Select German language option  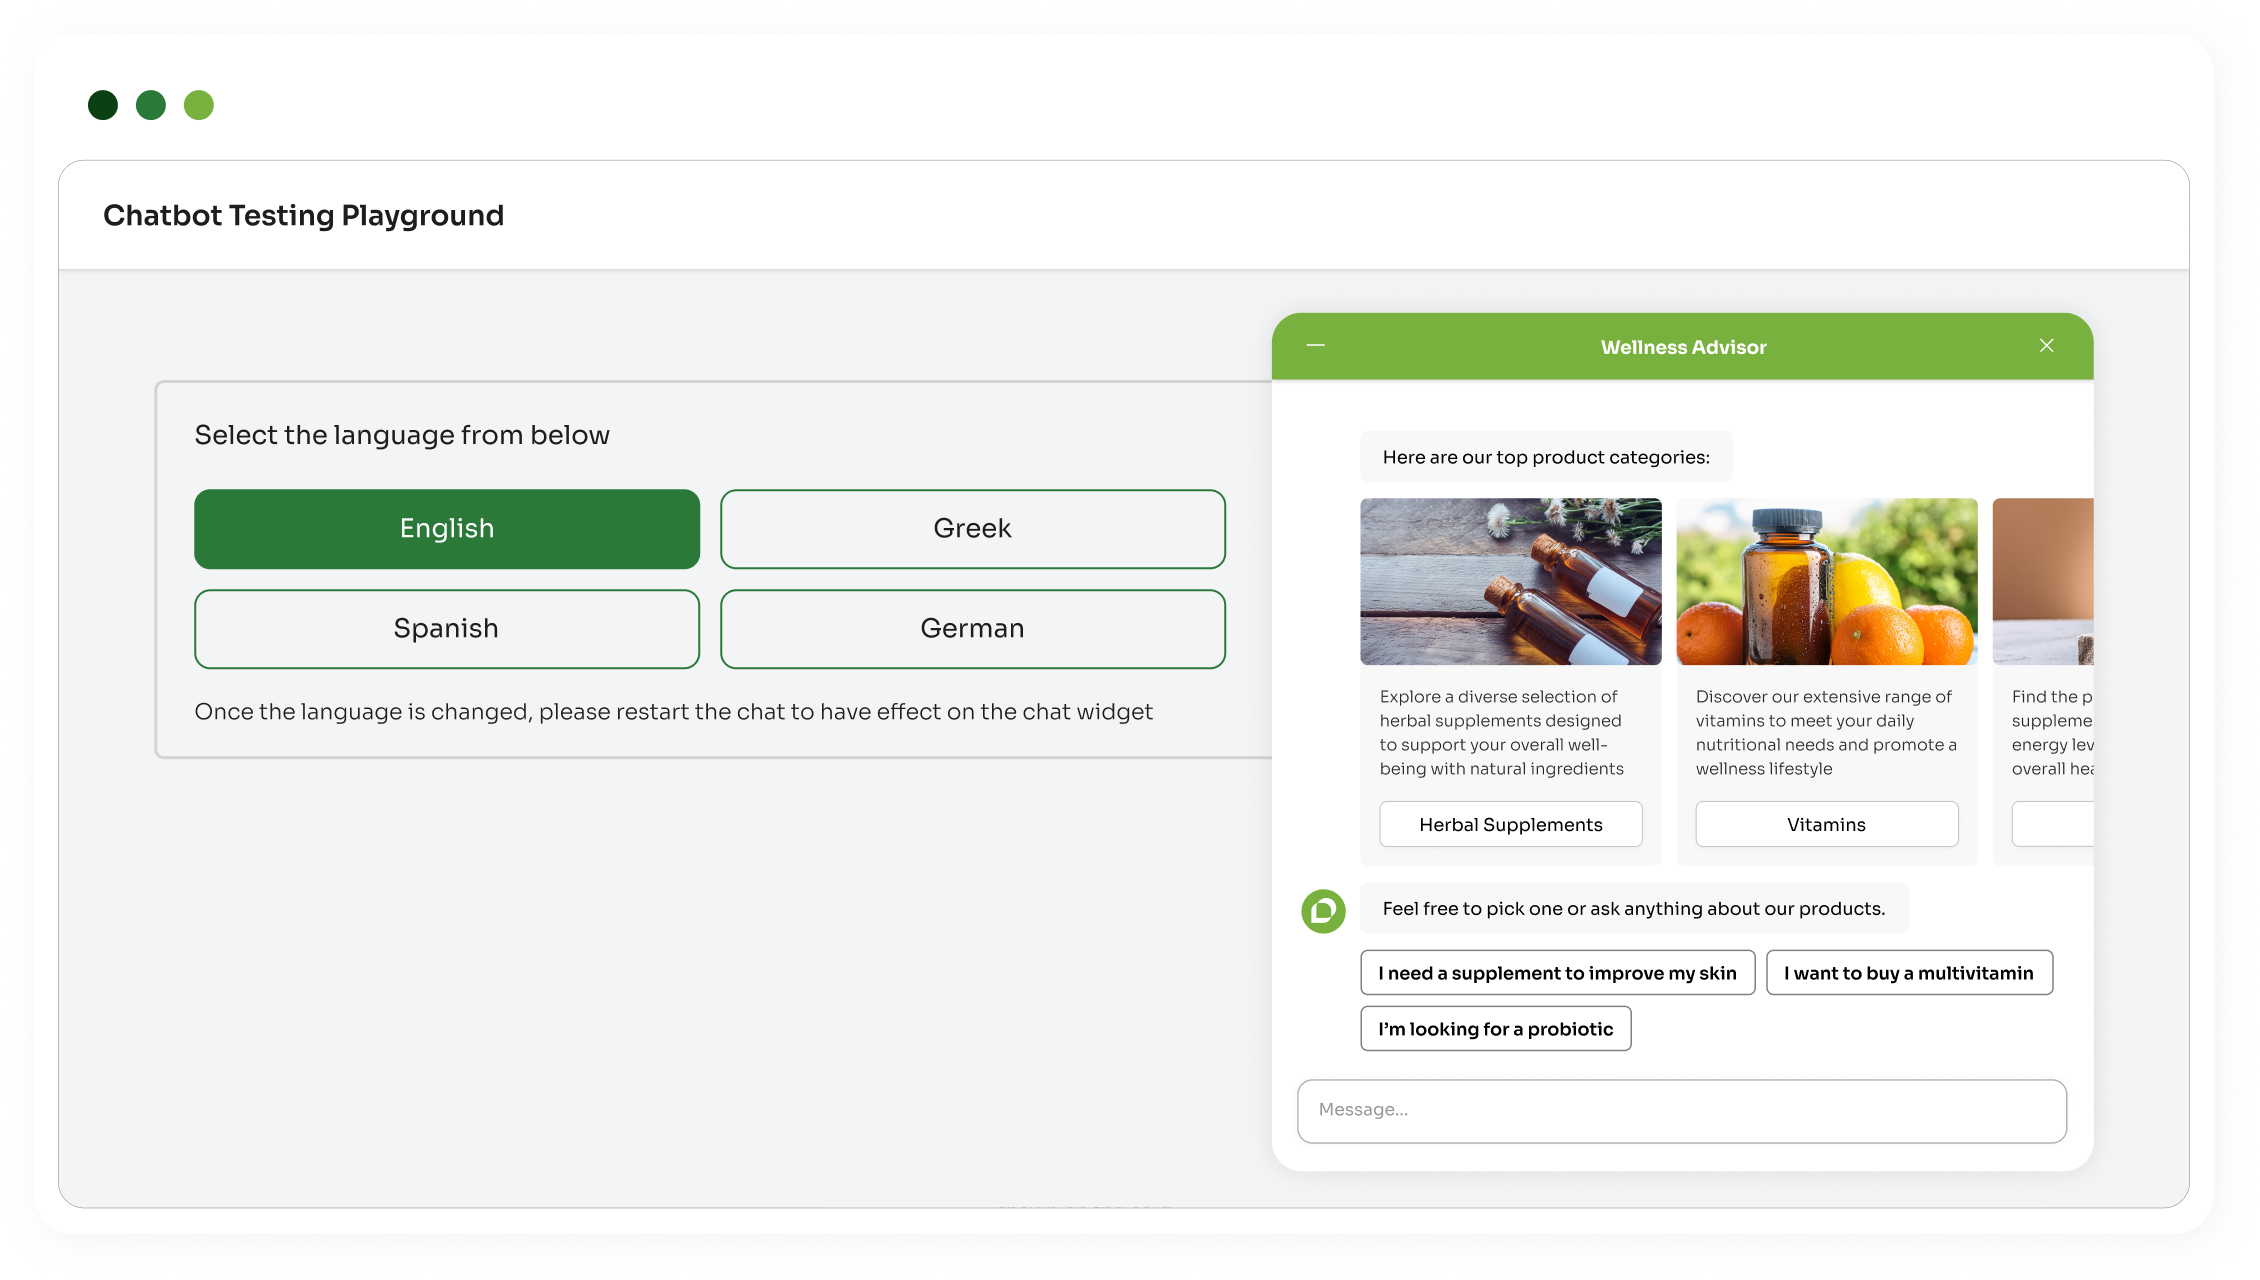click(973, 629)
